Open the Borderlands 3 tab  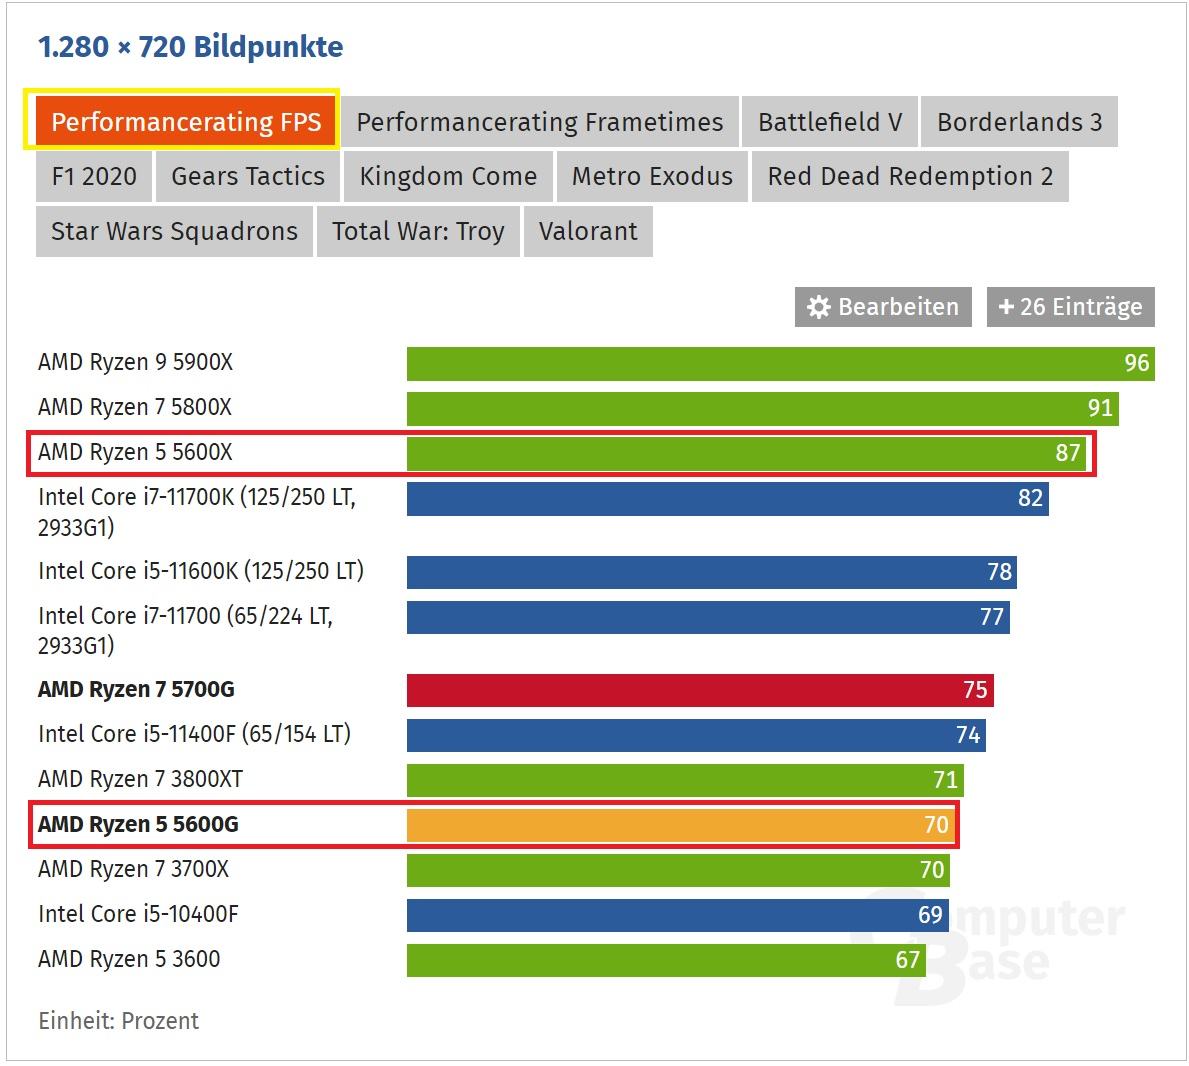coord(1019,122)
